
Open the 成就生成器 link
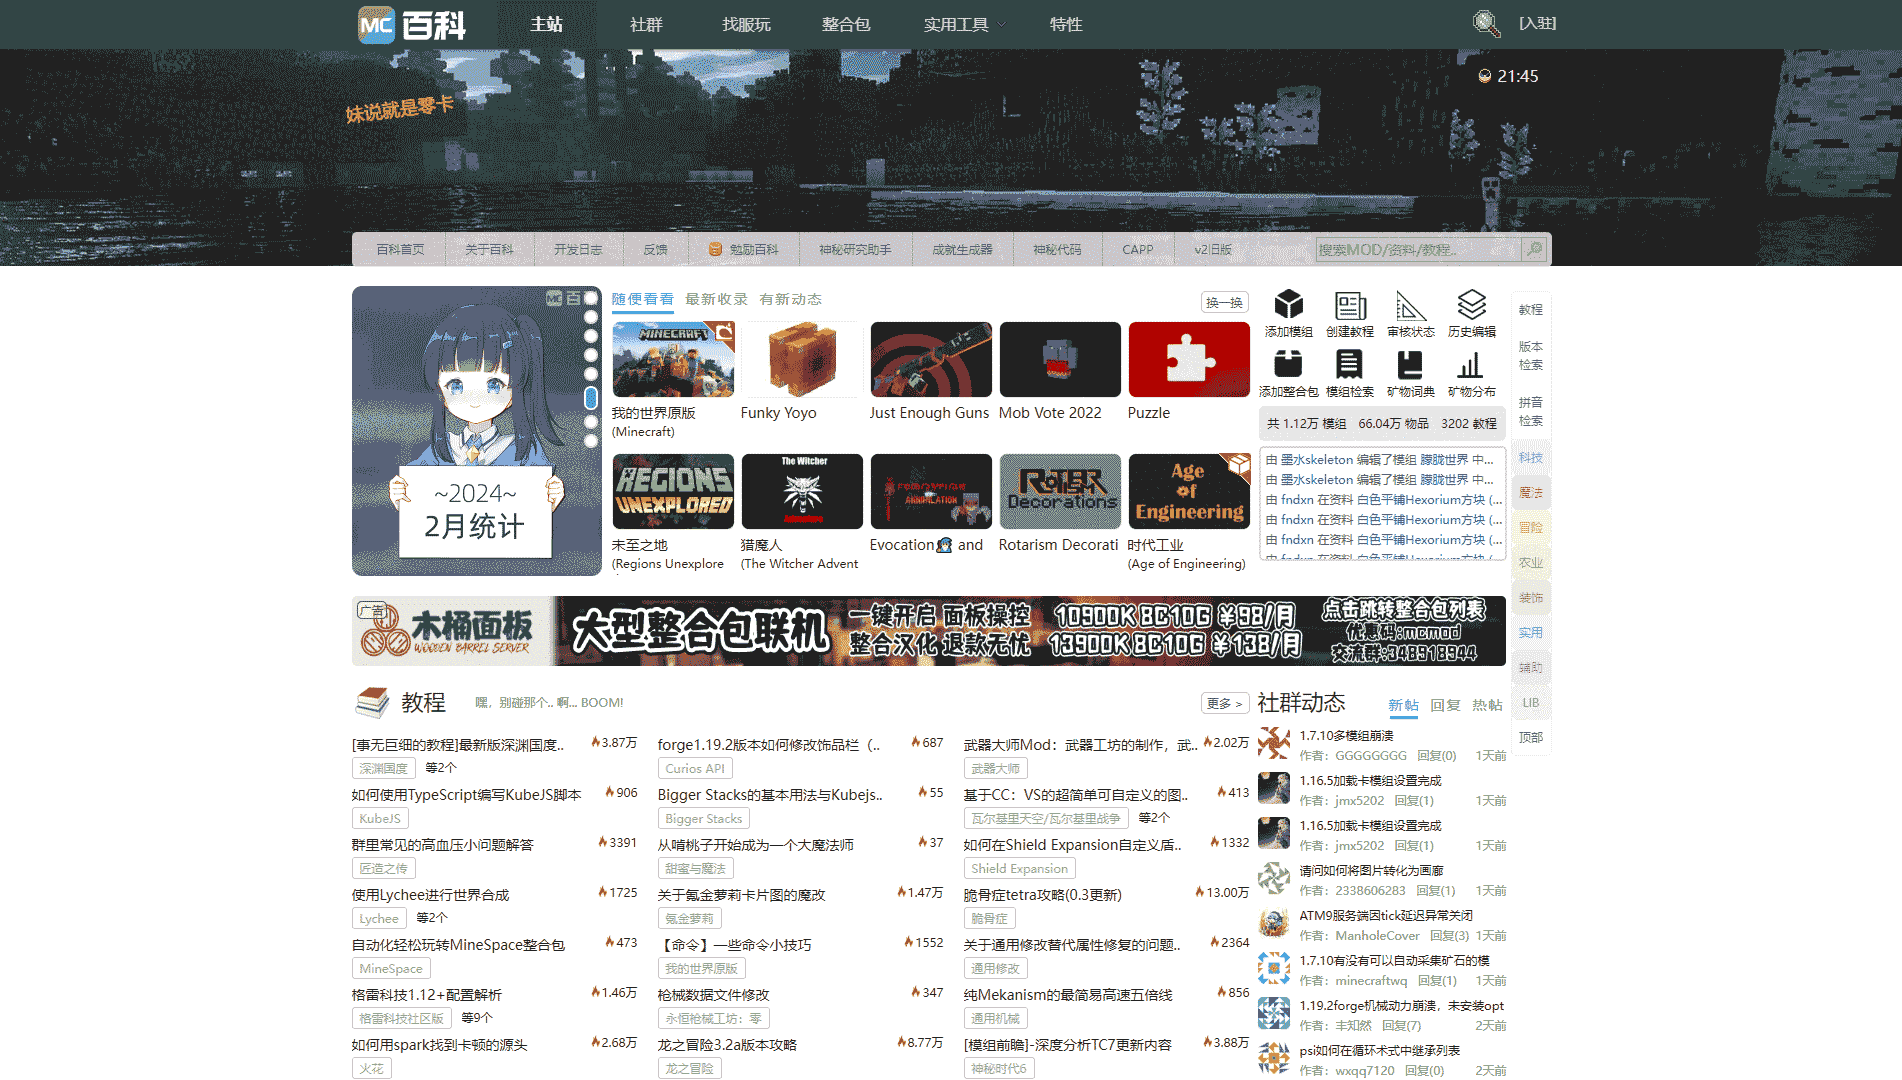pos(962,249)
